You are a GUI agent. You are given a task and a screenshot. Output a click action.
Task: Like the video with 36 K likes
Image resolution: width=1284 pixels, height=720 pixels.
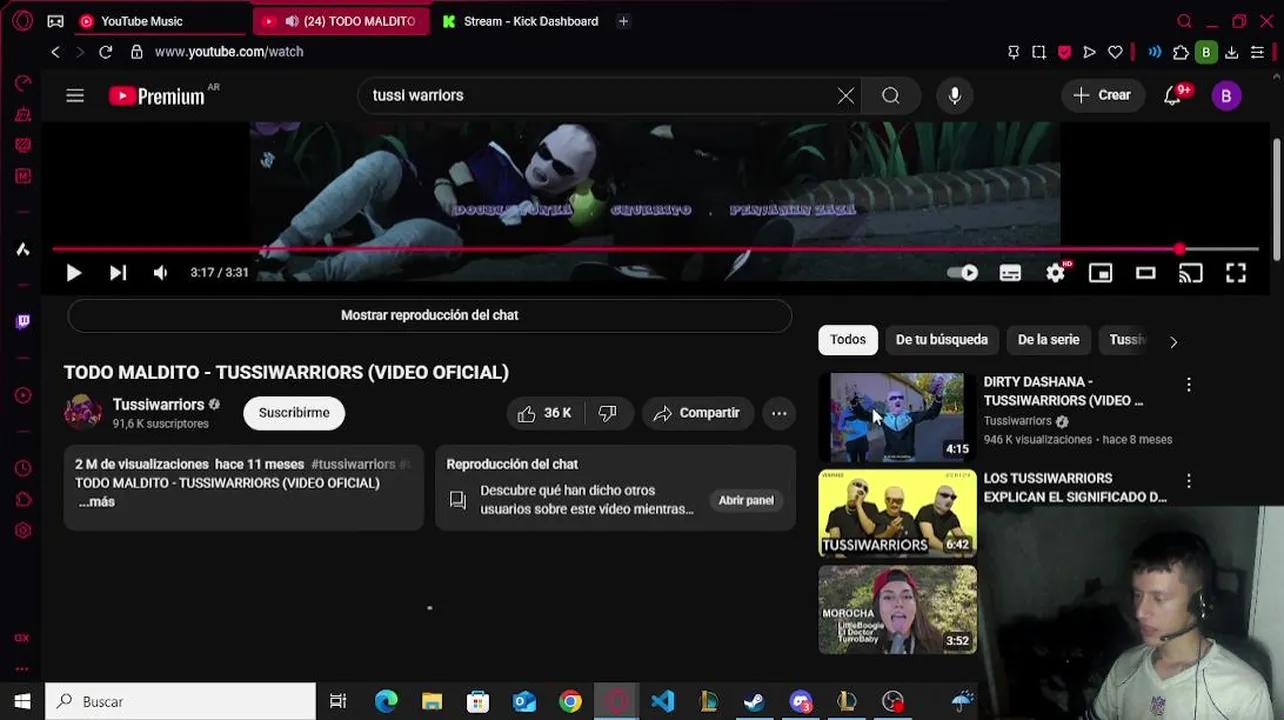(x=545, y=413)
